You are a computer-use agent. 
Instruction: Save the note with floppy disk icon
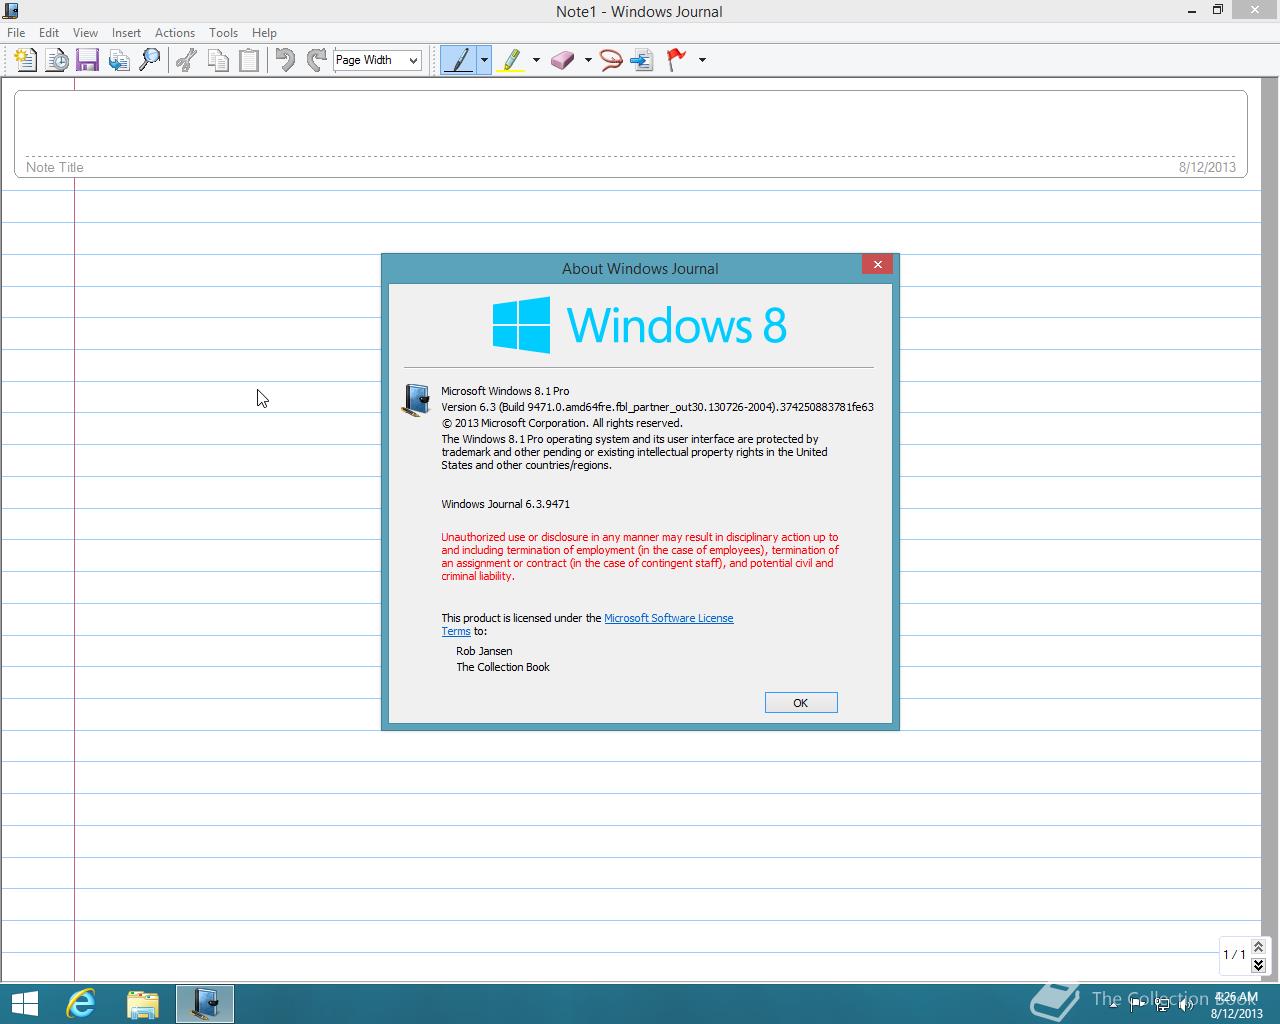87,60
